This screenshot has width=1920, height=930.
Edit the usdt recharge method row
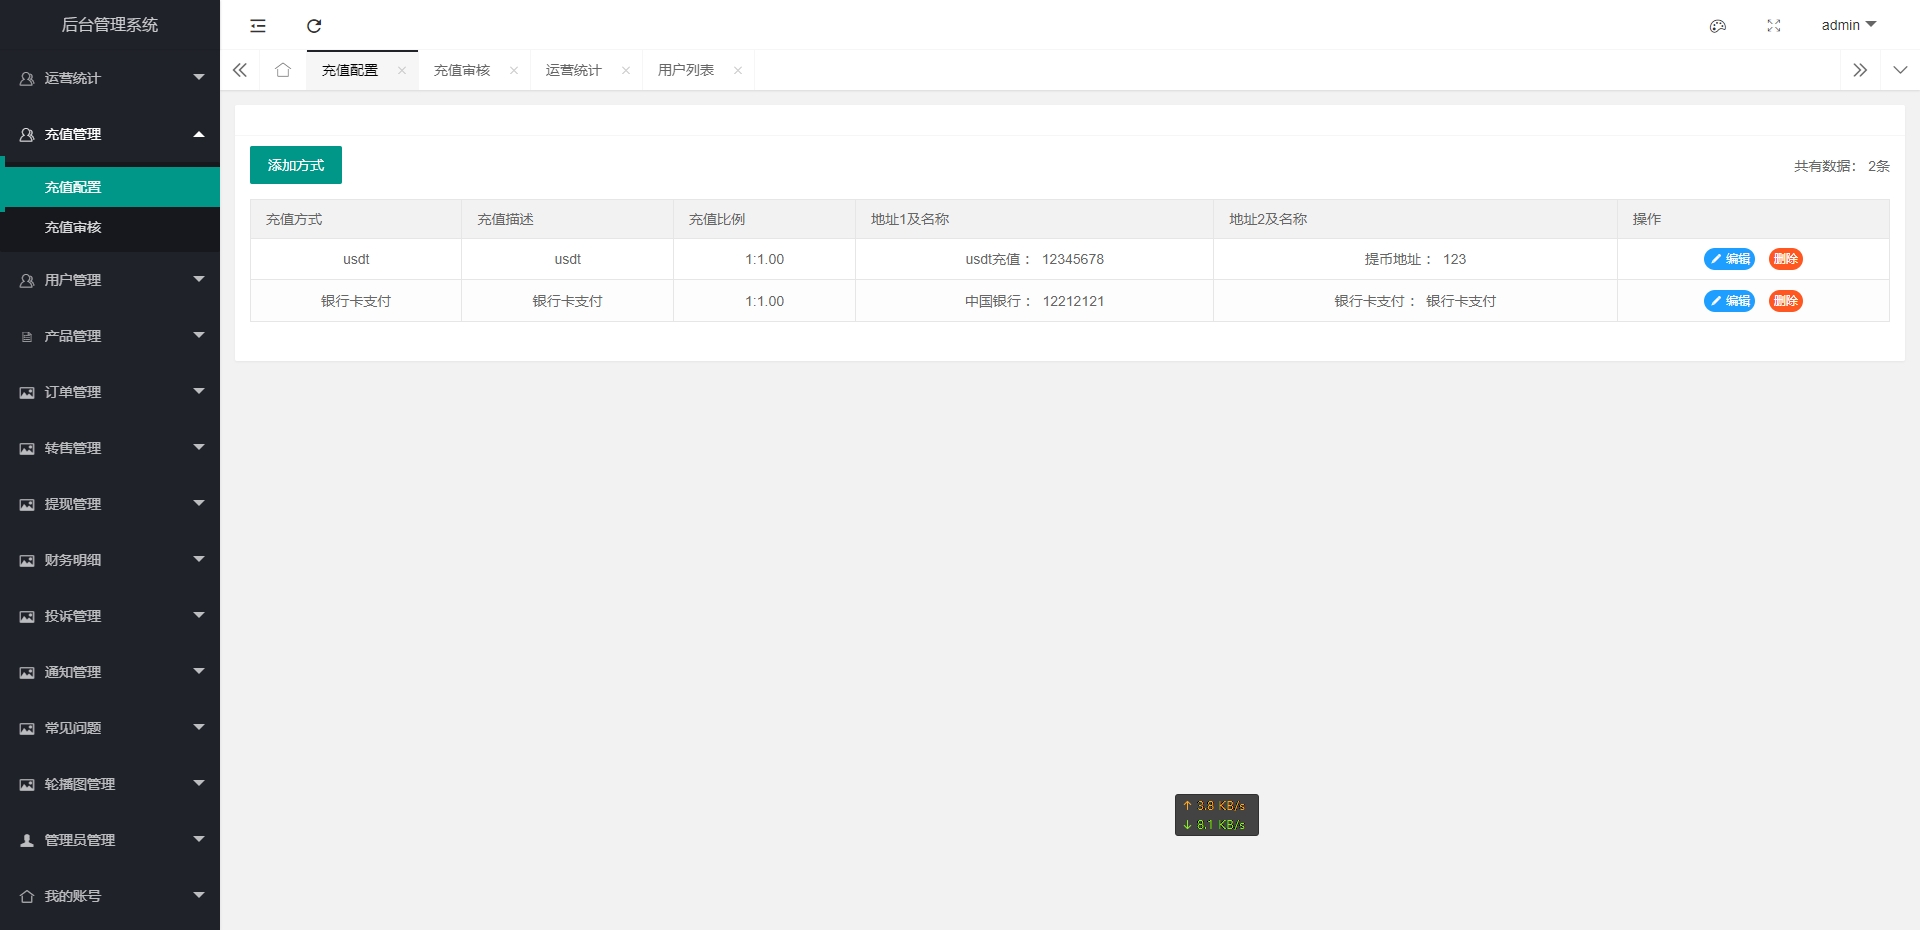click(x=1729, y=259)
